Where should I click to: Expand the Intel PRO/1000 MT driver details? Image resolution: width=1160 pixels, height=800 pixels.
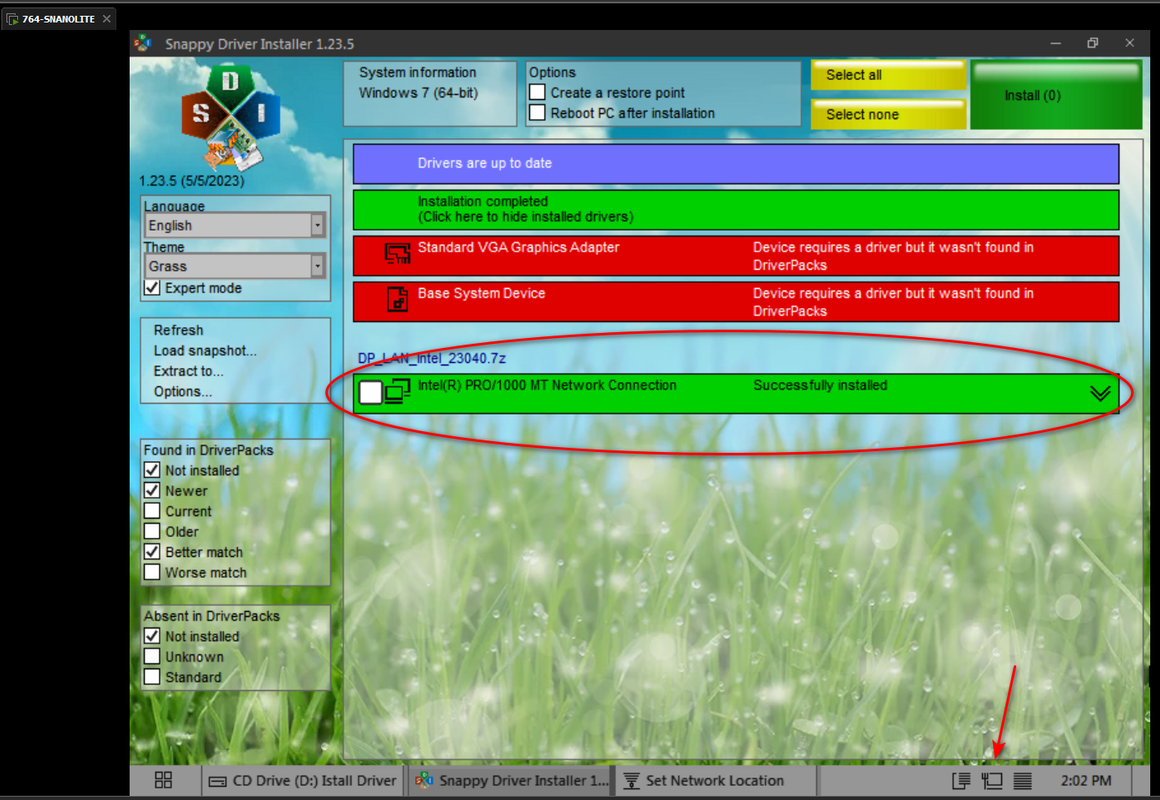point(1100,393)
